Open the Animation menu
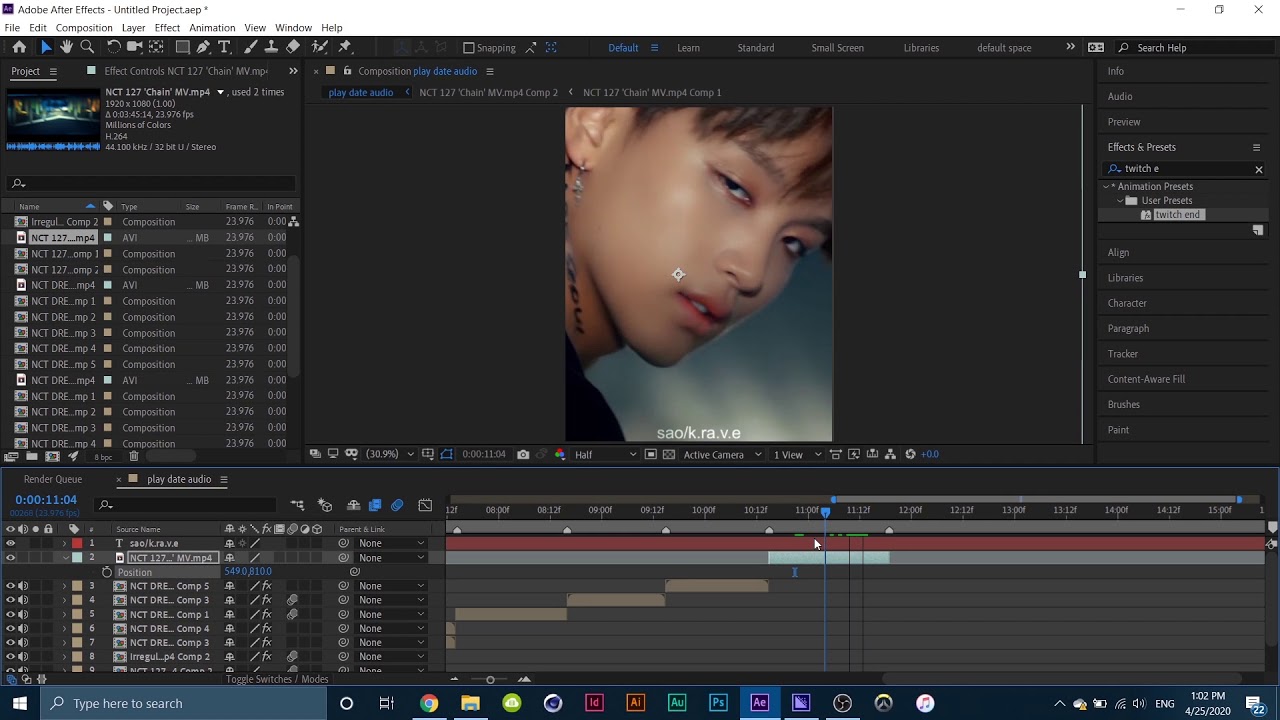 [x=212, y=27]
